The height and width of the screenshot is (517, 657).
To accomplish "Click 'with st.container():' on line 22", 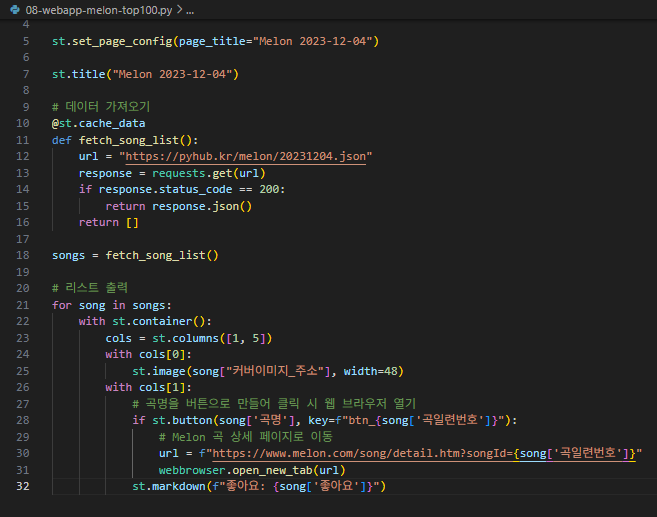I will coord(145,322).
